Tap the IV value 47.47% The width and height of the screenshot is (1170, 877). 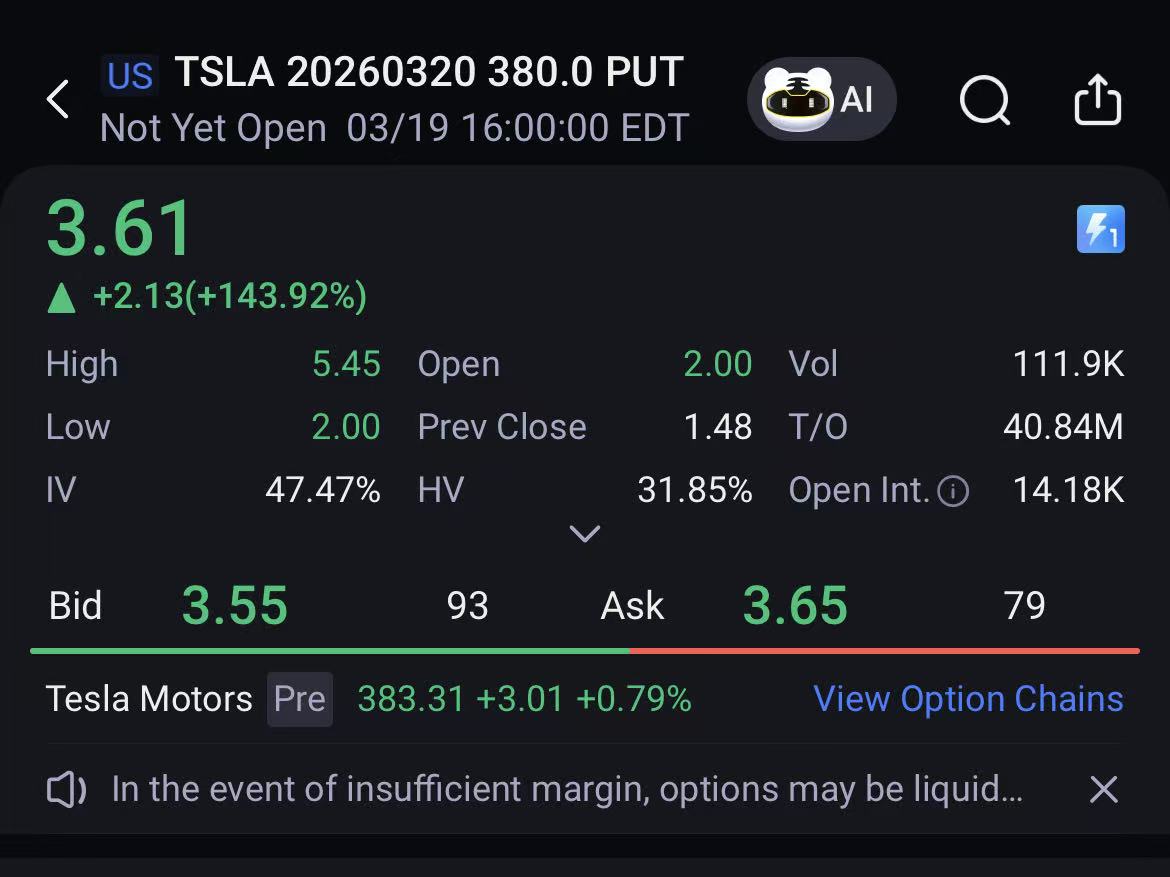tap(322, 490)
